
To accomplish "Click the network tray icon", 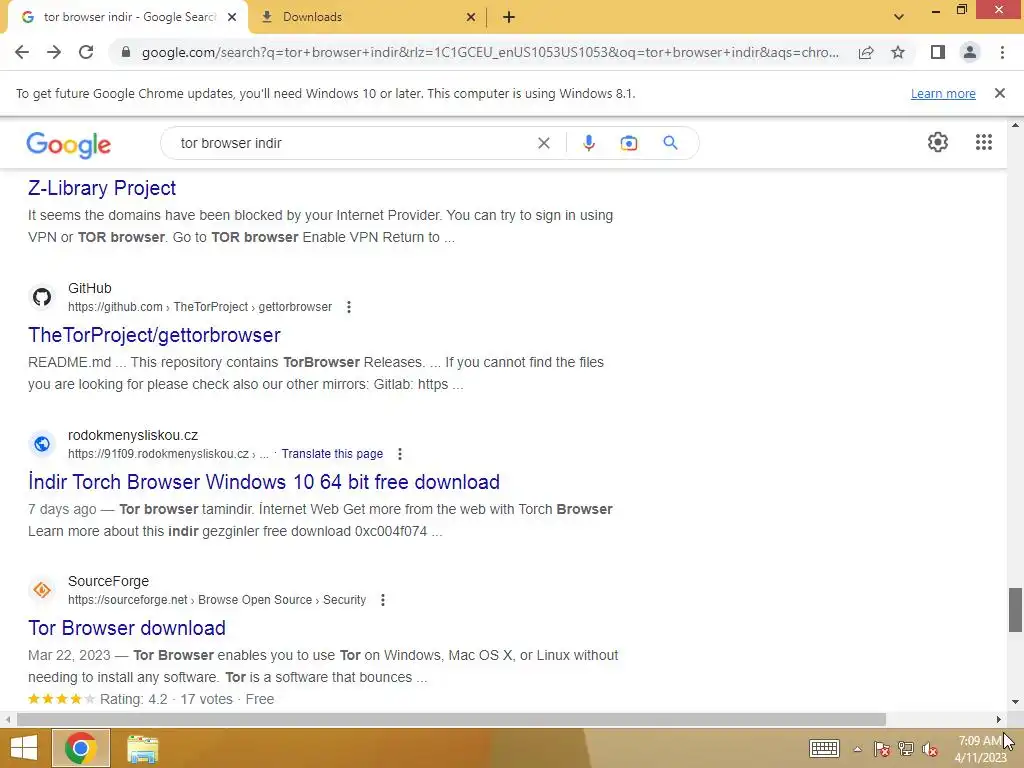I will click(x=906, y=749).
